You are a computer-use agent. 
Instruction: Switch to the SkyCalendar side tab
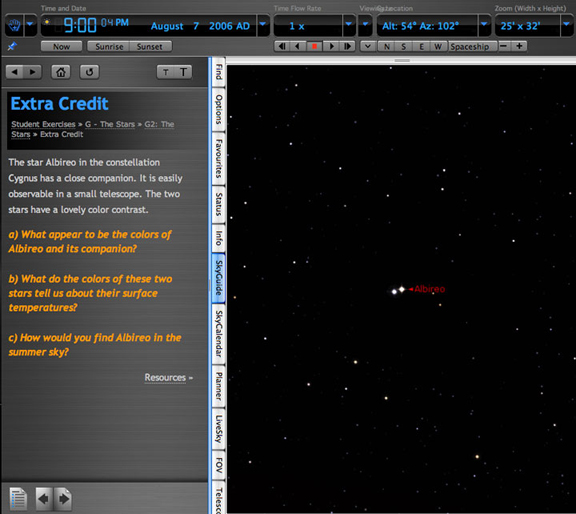click(x=219, y=334)
